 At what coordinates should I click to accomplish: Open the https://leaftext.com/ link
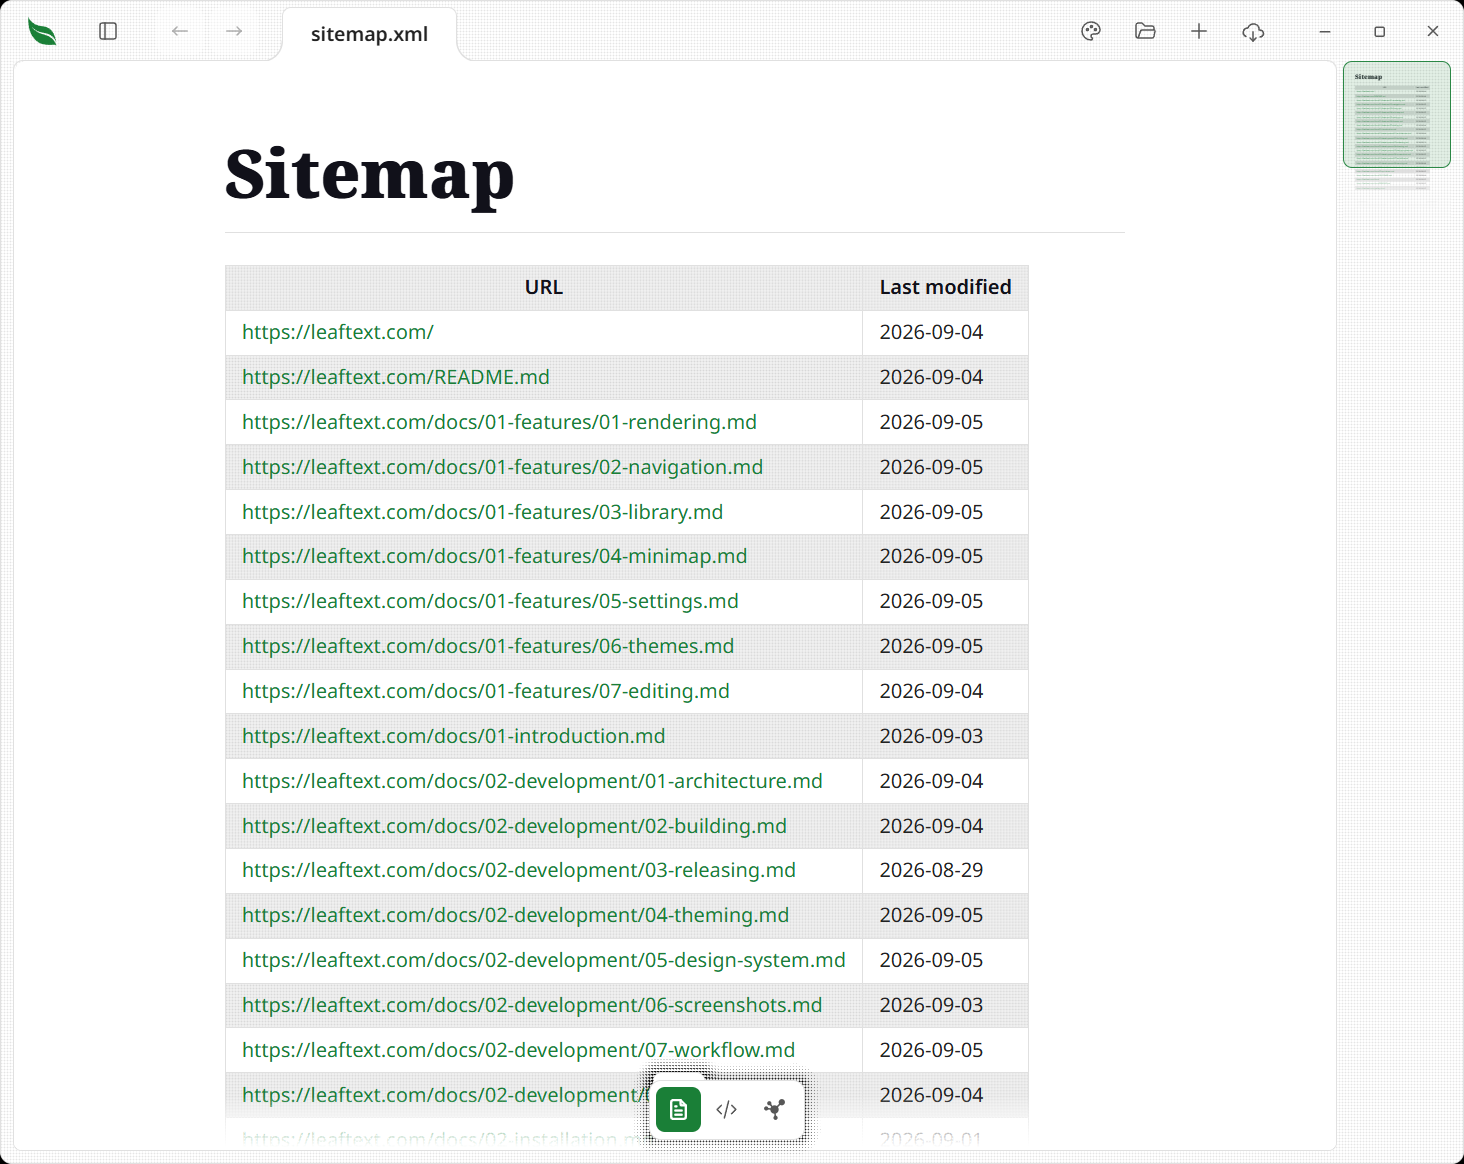338,332
